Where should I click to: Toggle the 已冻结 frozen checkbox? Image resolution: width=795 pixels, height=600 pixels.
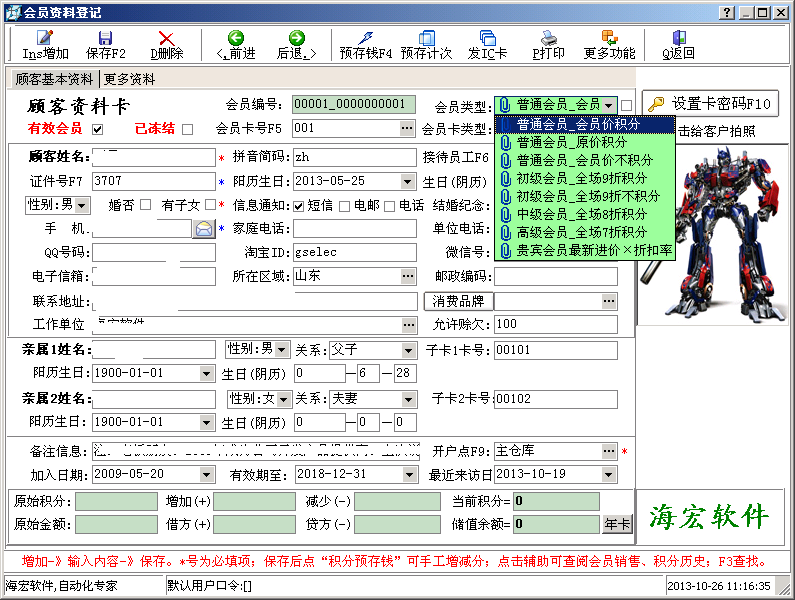(x=187, y=129)
